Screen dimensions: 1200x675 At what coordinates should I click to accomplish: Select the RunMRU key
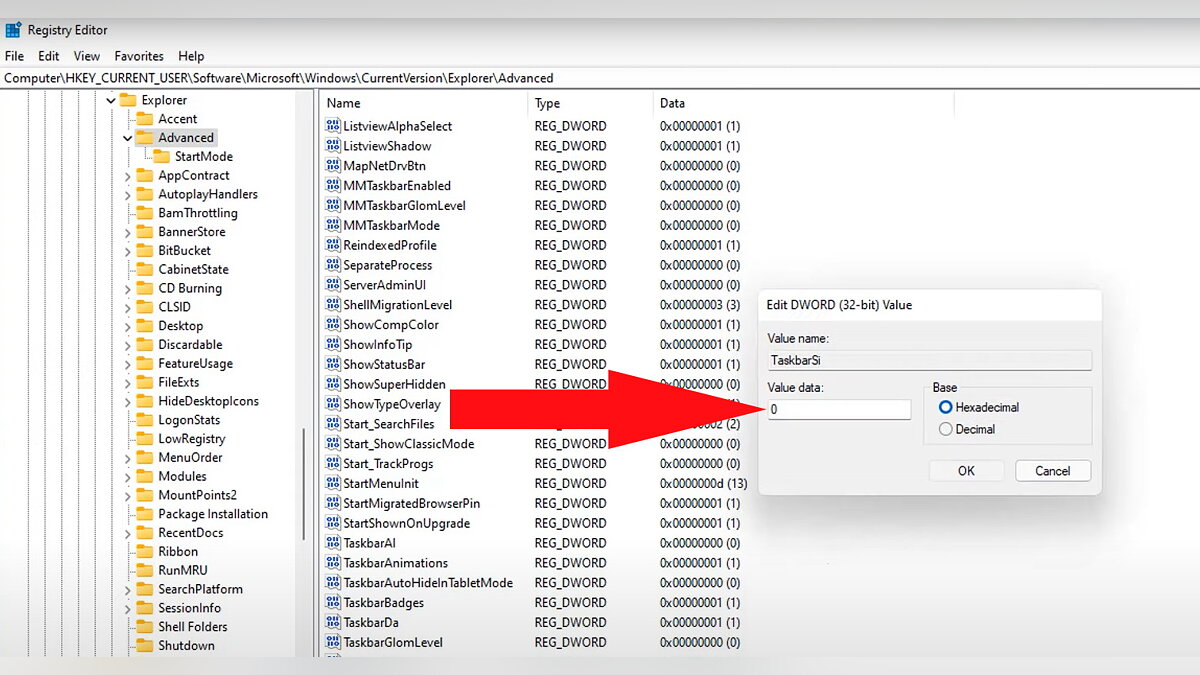(183, 570)
